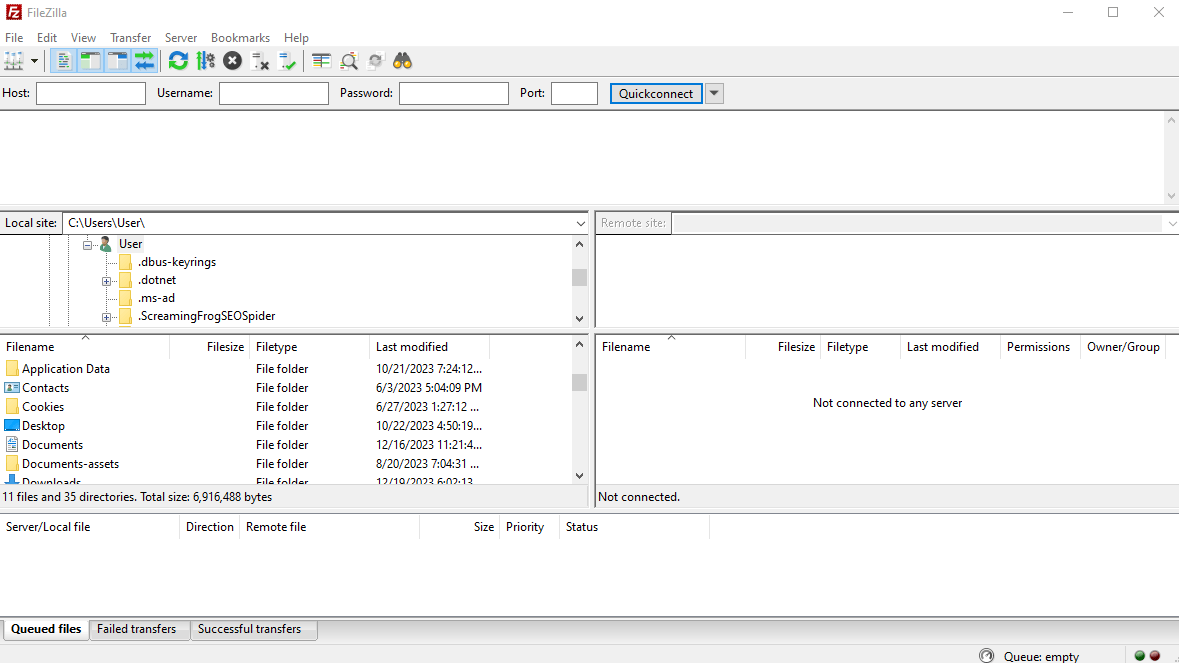
Task: Select the Documents folder icon
Action: point(12,444)
